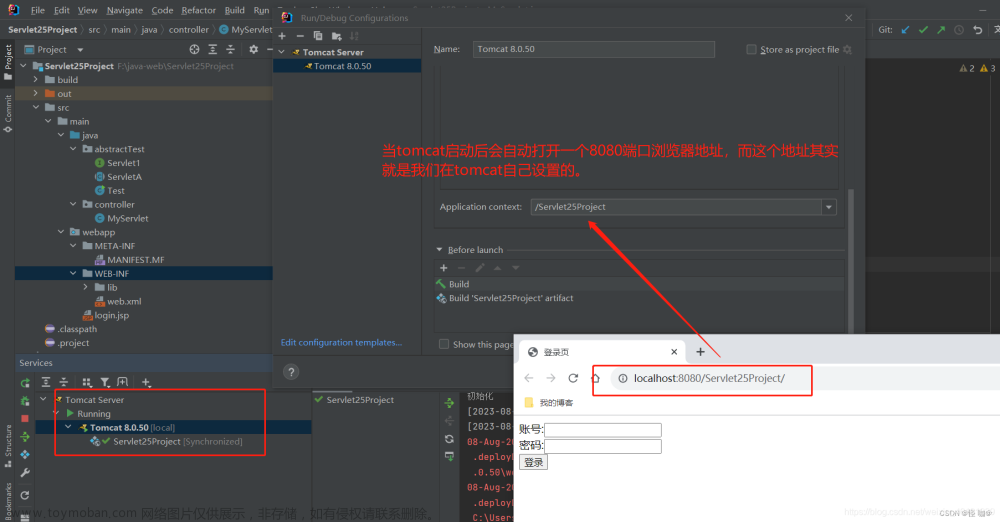Expand the build folder
This screenshot has height=522, width=1000.
click(36, 79)
